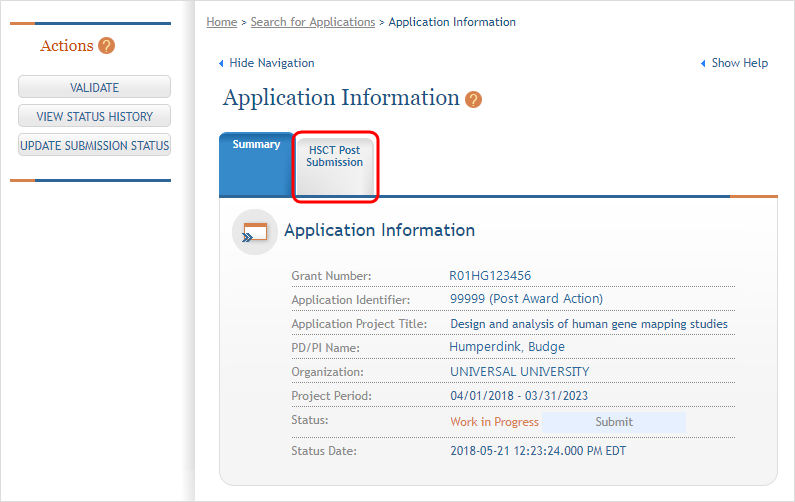Click the Application Identifier label
The height and width of the screenshot is (502, 795).
tap(351, 300)
